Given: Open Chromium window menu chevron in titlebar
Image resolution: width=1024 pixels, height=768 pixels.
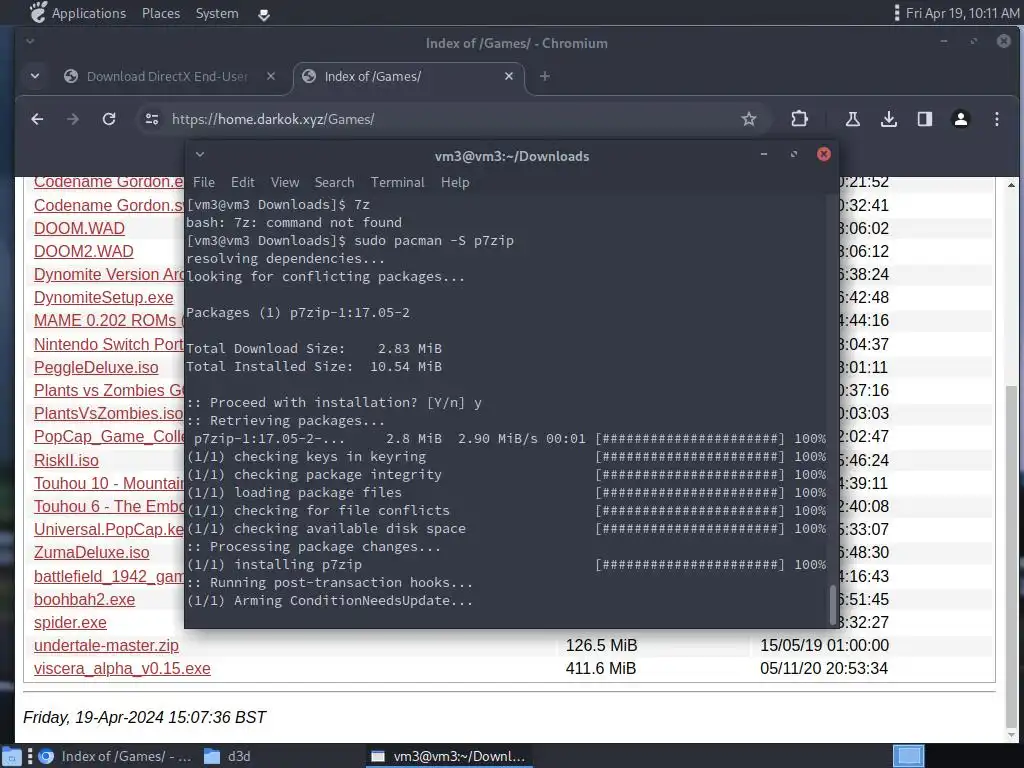Looking at the screenshot, I should (30, 41).
